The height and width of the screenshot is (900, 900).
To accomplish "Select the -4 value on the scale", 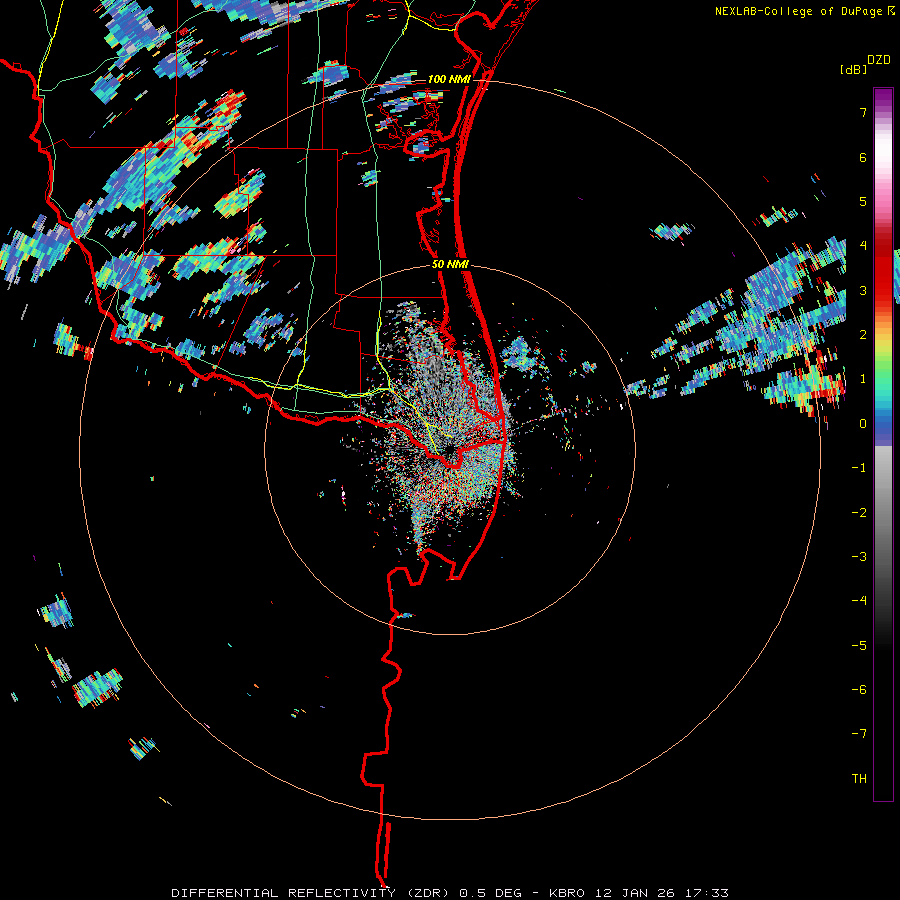I will pyautogui.click(x=859, y=601).
